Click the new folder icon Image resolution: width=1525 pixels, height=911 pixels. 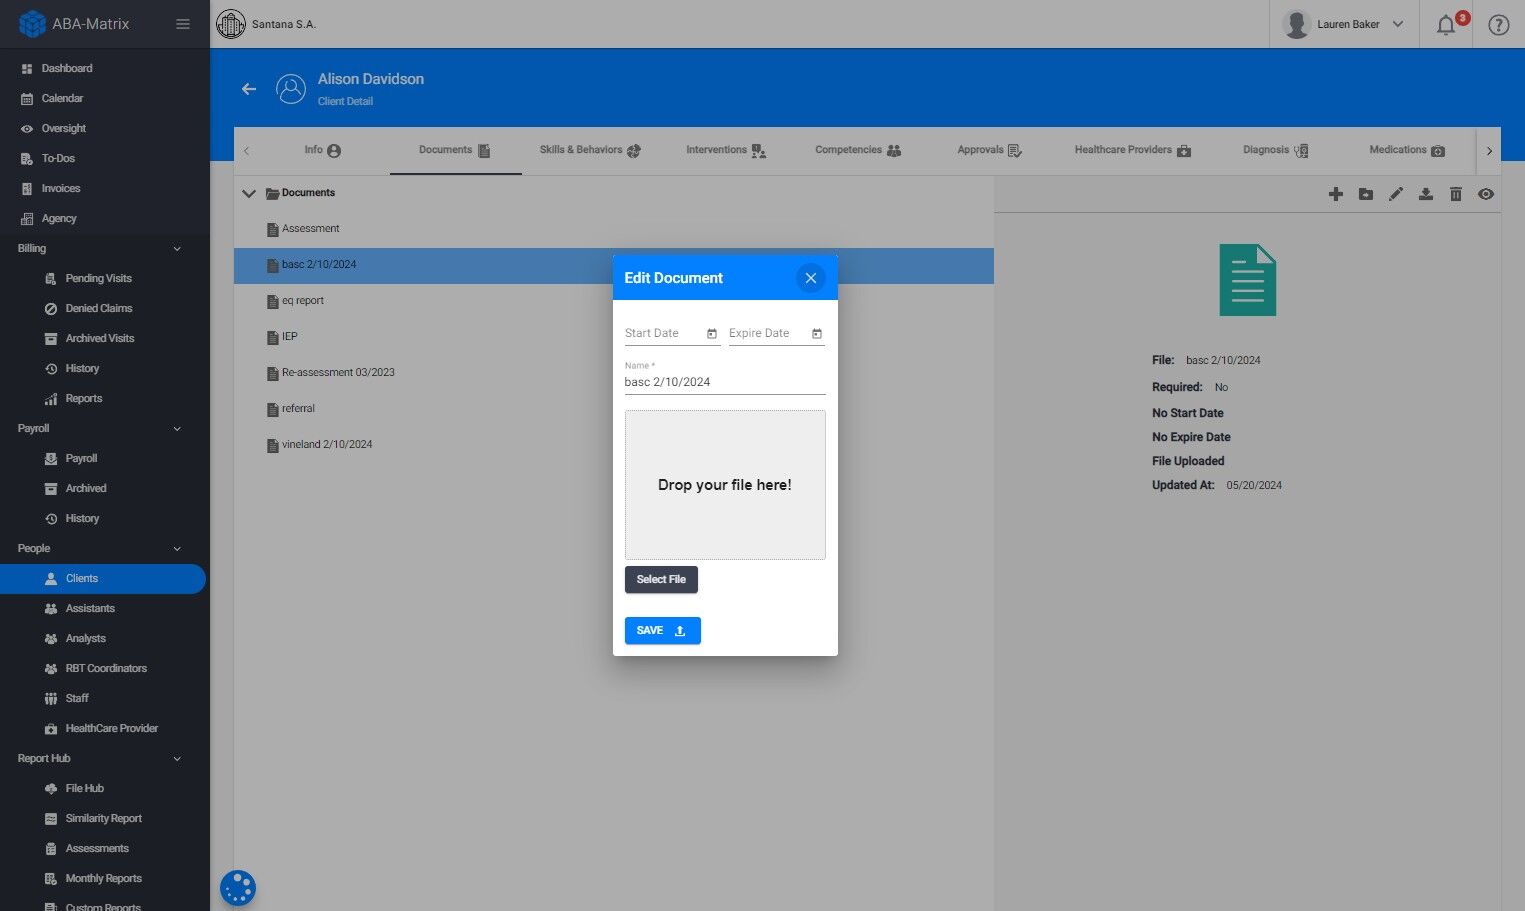click(1366, 194)
